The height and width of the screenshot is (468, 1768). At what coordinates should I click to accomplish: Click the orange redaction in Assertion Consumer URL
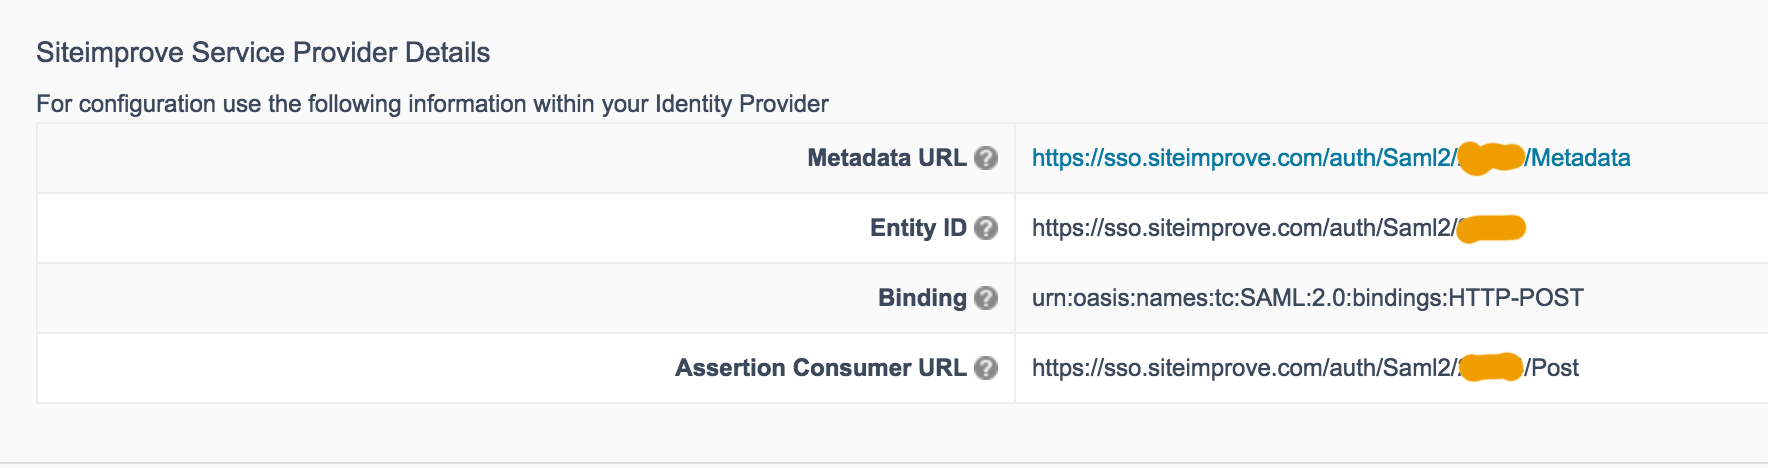point(1490,367)
